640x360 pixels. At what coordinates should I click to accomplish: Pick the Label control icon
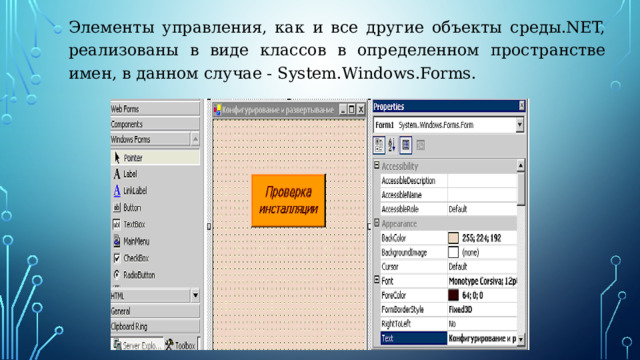(117, 174)
